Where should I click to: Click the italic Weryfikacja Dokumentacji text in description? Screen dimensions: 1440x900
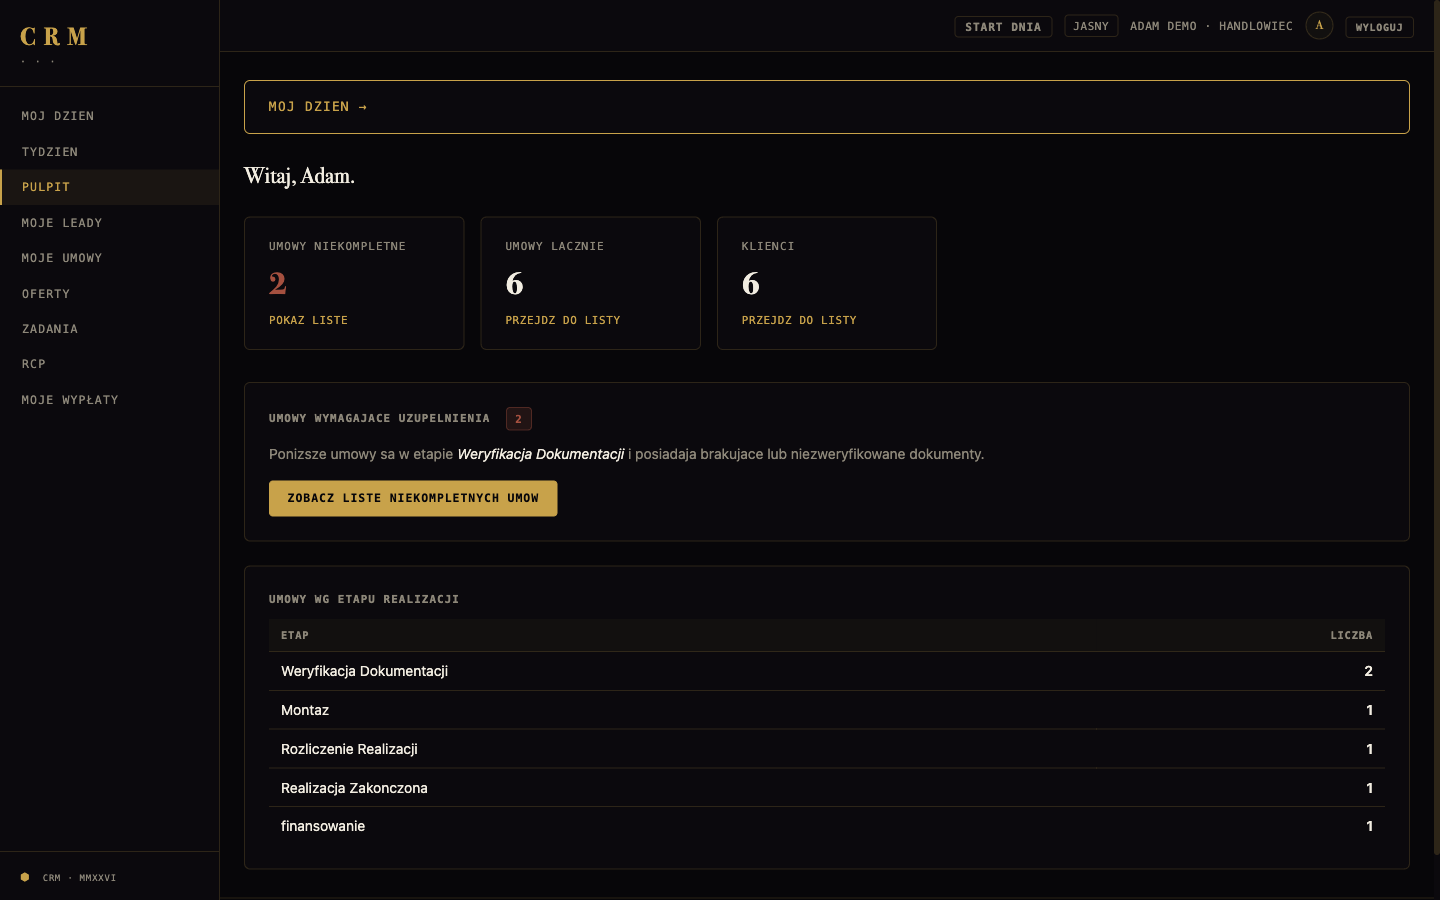[x=540, y=454]
